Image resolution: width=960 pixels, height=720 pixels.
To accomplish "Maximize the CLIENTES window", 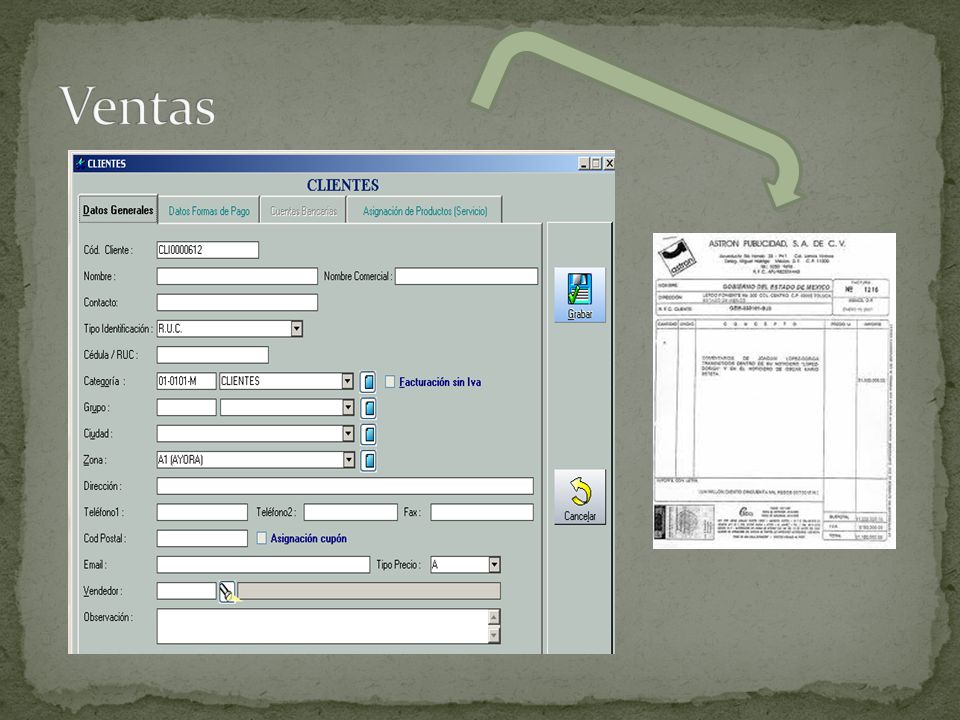I will click(x=596, y=163).
